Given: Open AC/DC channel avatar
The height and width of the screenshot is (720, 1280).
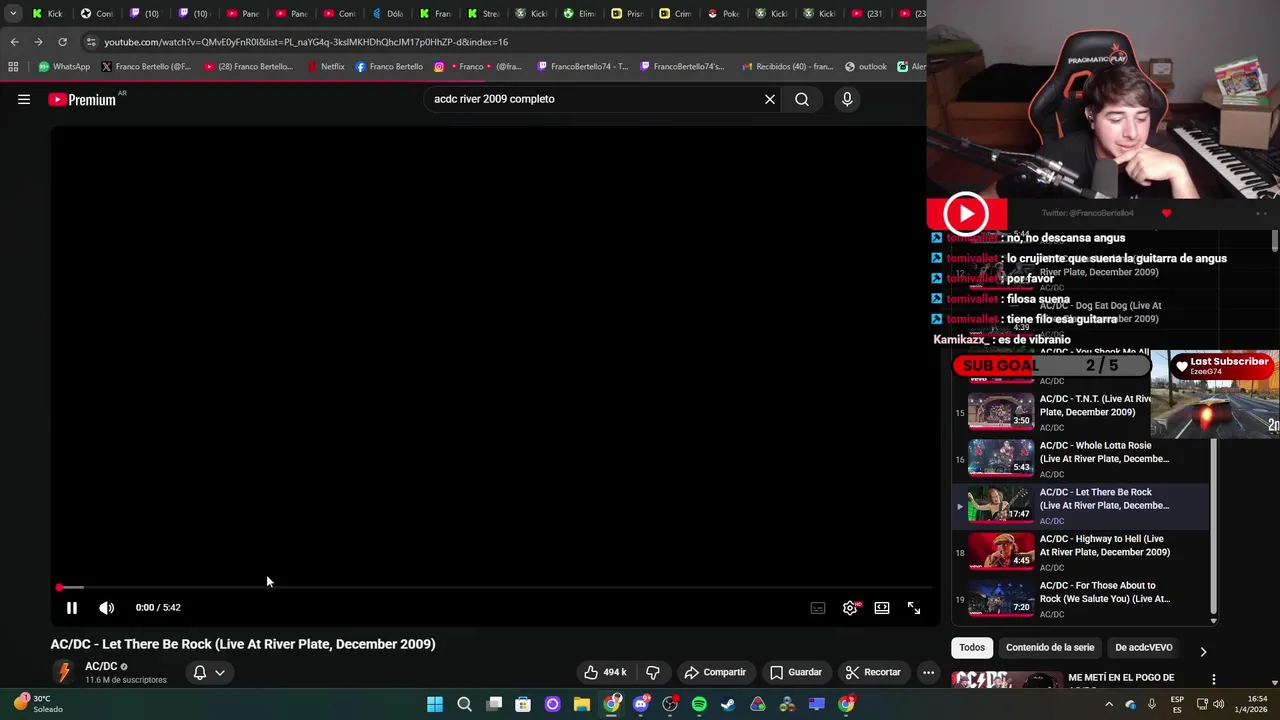Looking at the screenshot, I should coord(64,672).
